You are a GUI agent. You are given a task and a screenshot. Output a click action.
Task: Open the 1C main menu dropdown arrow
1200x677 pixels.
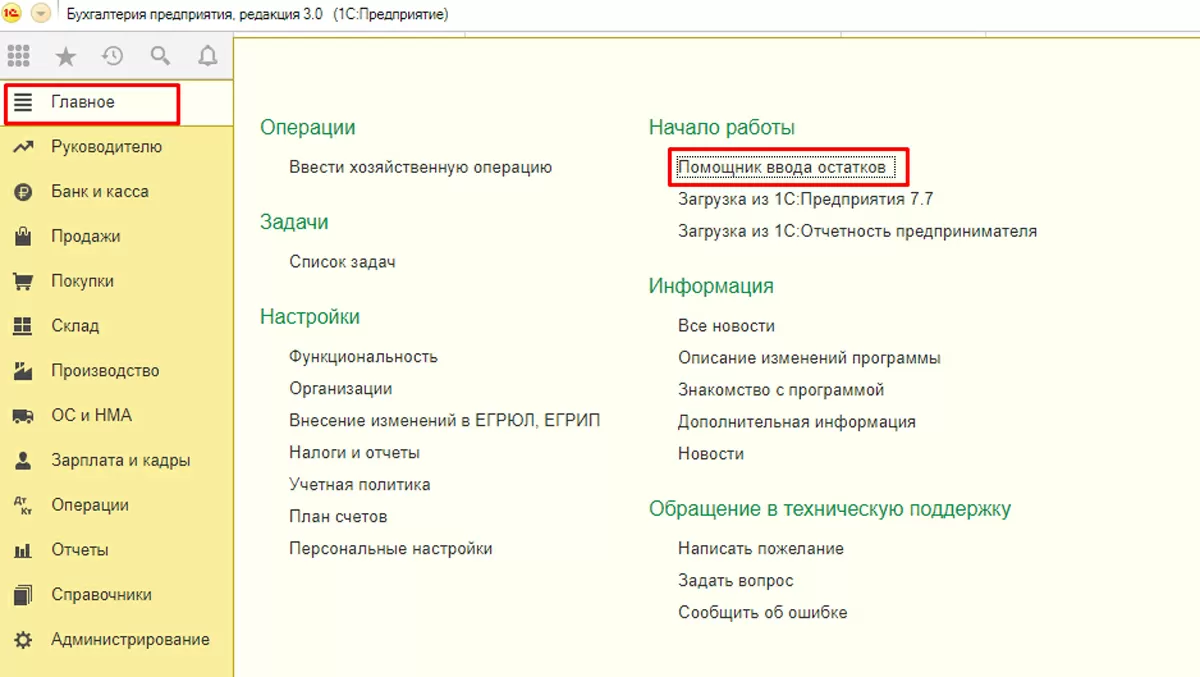tap(41, 14)
